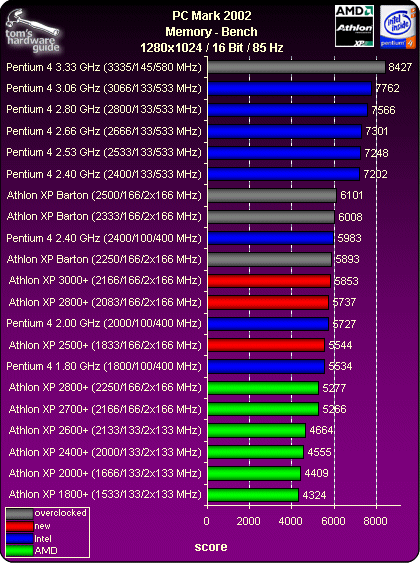This screenshot has width=420, height=563.
Task: Click the overclocked legend text
Action: point(60,513)
